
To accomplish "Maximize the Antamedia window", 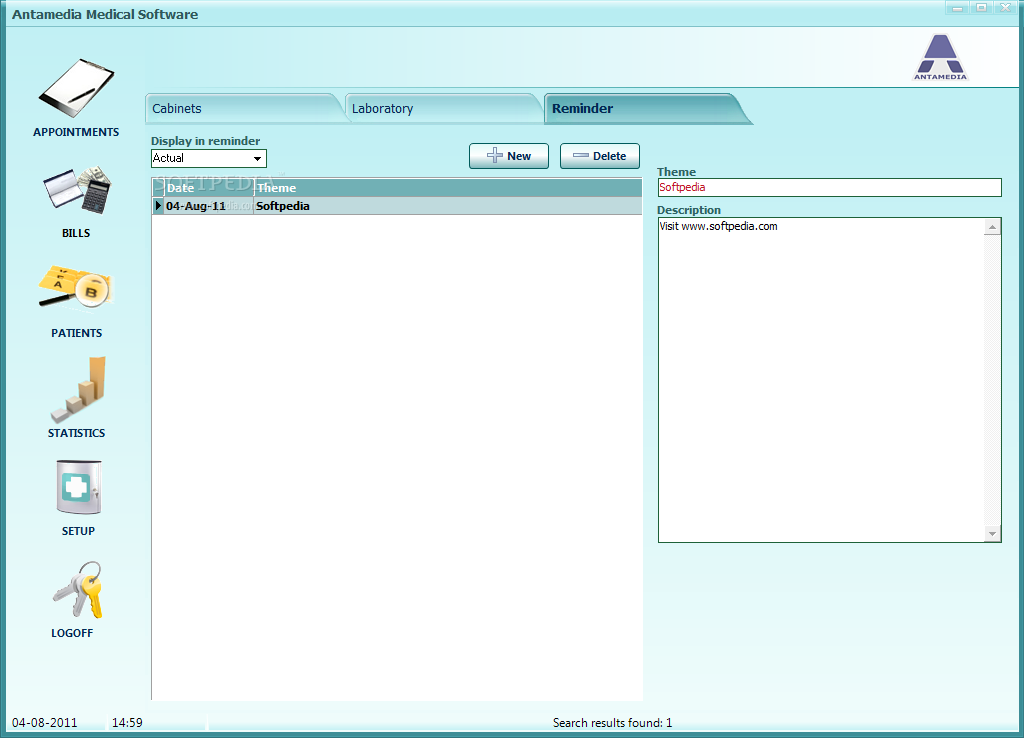I will coord(982,8).
